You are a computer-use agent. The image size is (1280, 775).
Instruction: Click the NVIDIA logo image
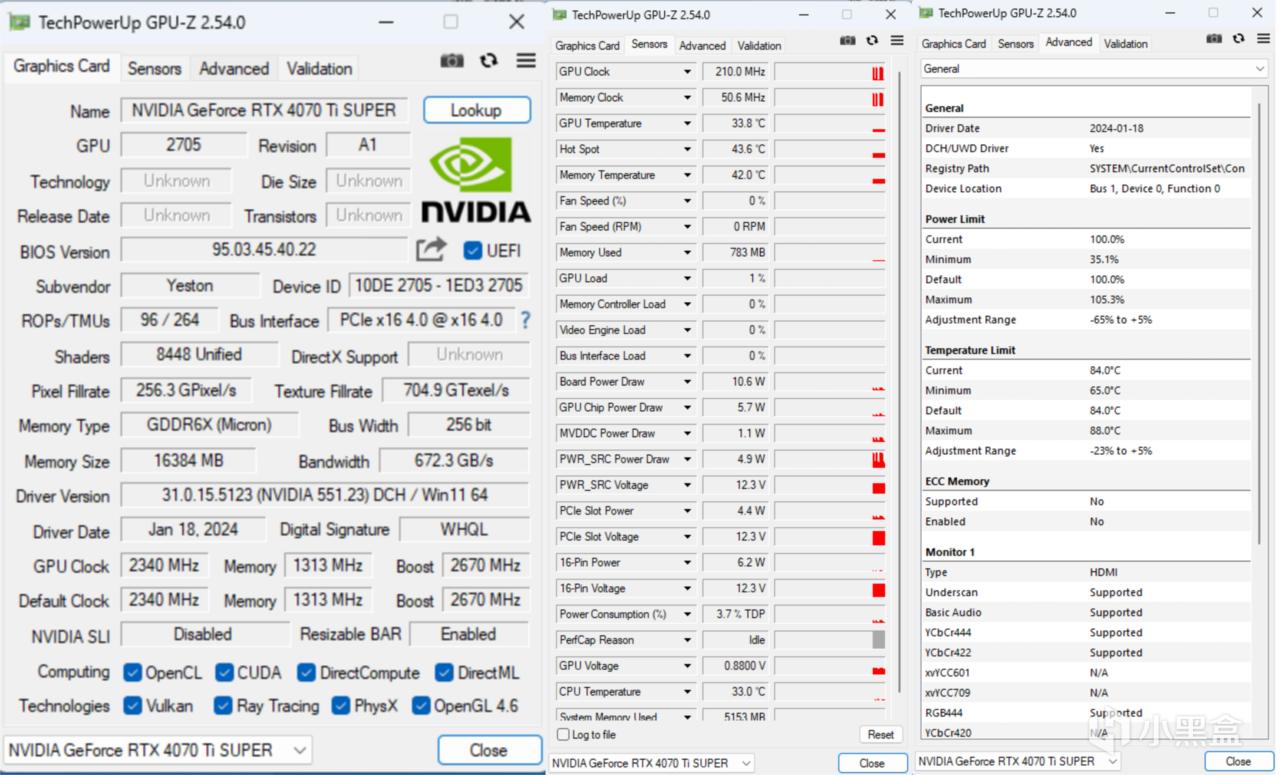pos(475,181)
